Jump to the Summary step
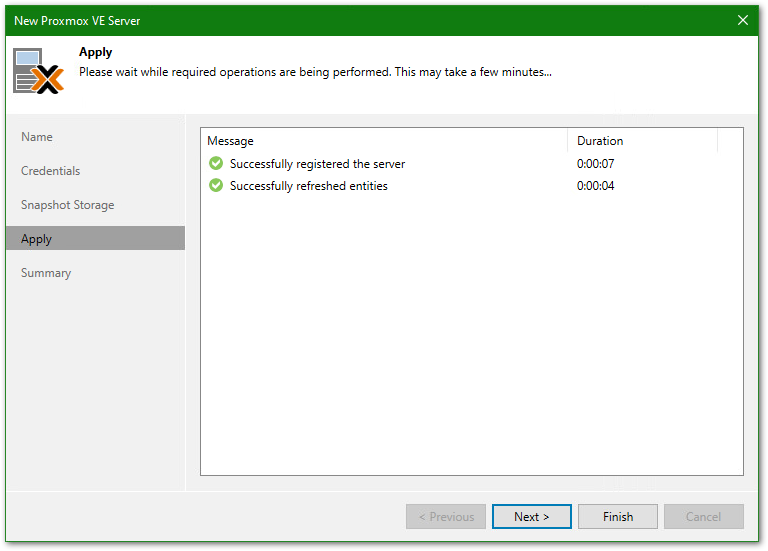The width and height of the screenshot is (768, 551). (46, 273)
